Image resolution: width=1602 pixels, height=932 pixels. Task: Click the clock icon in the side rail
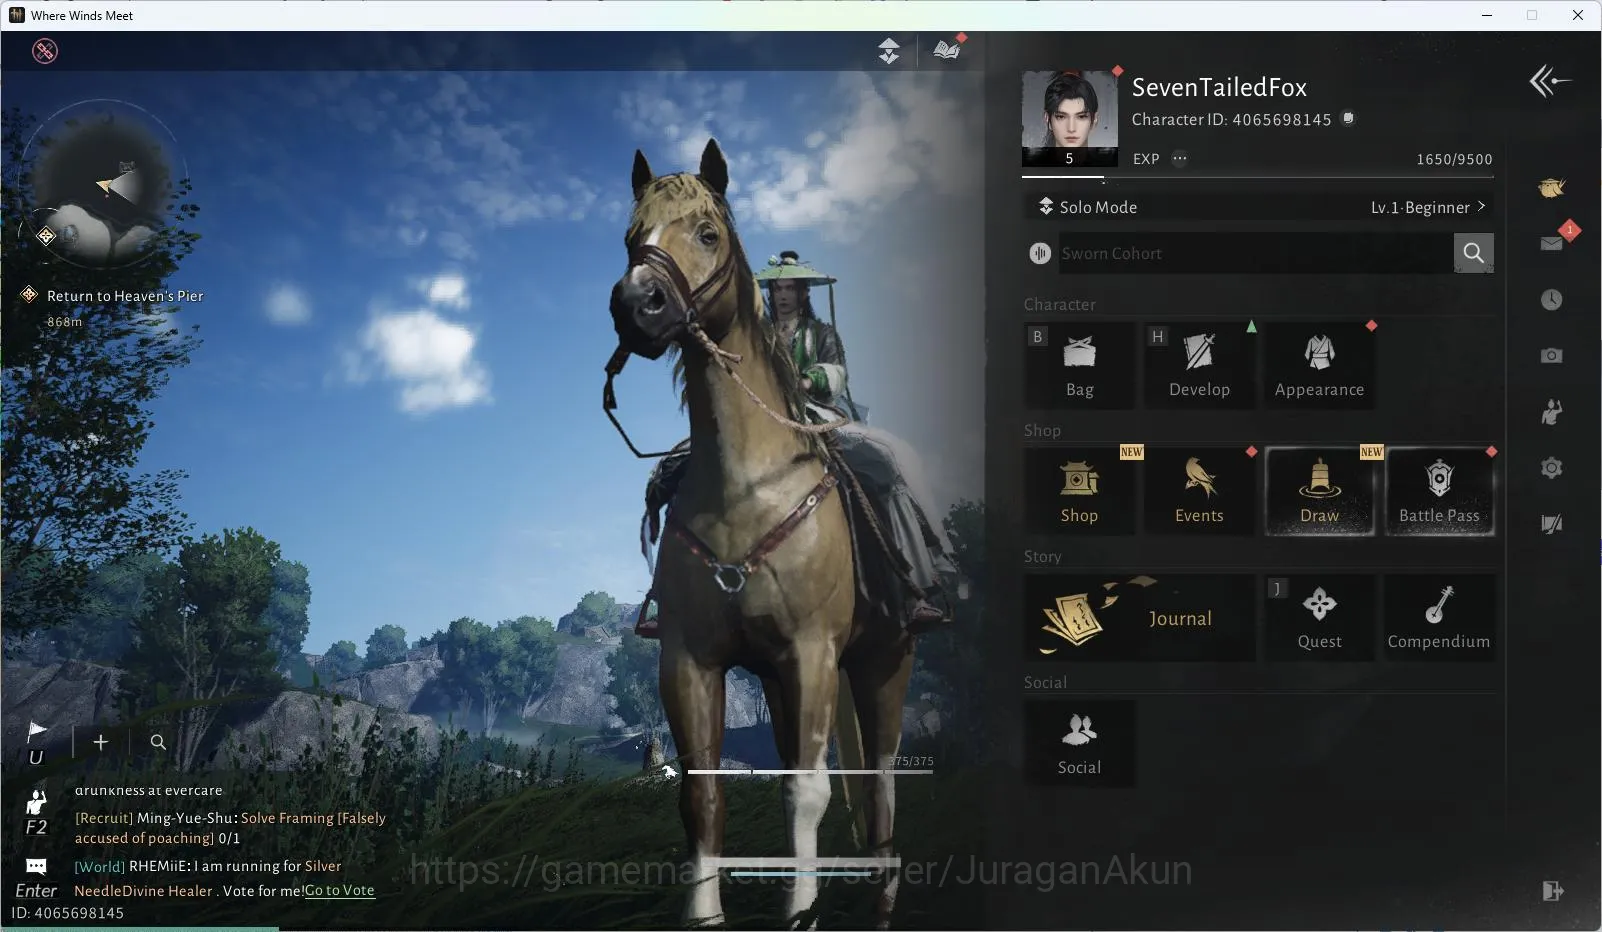click(1552, 300)
